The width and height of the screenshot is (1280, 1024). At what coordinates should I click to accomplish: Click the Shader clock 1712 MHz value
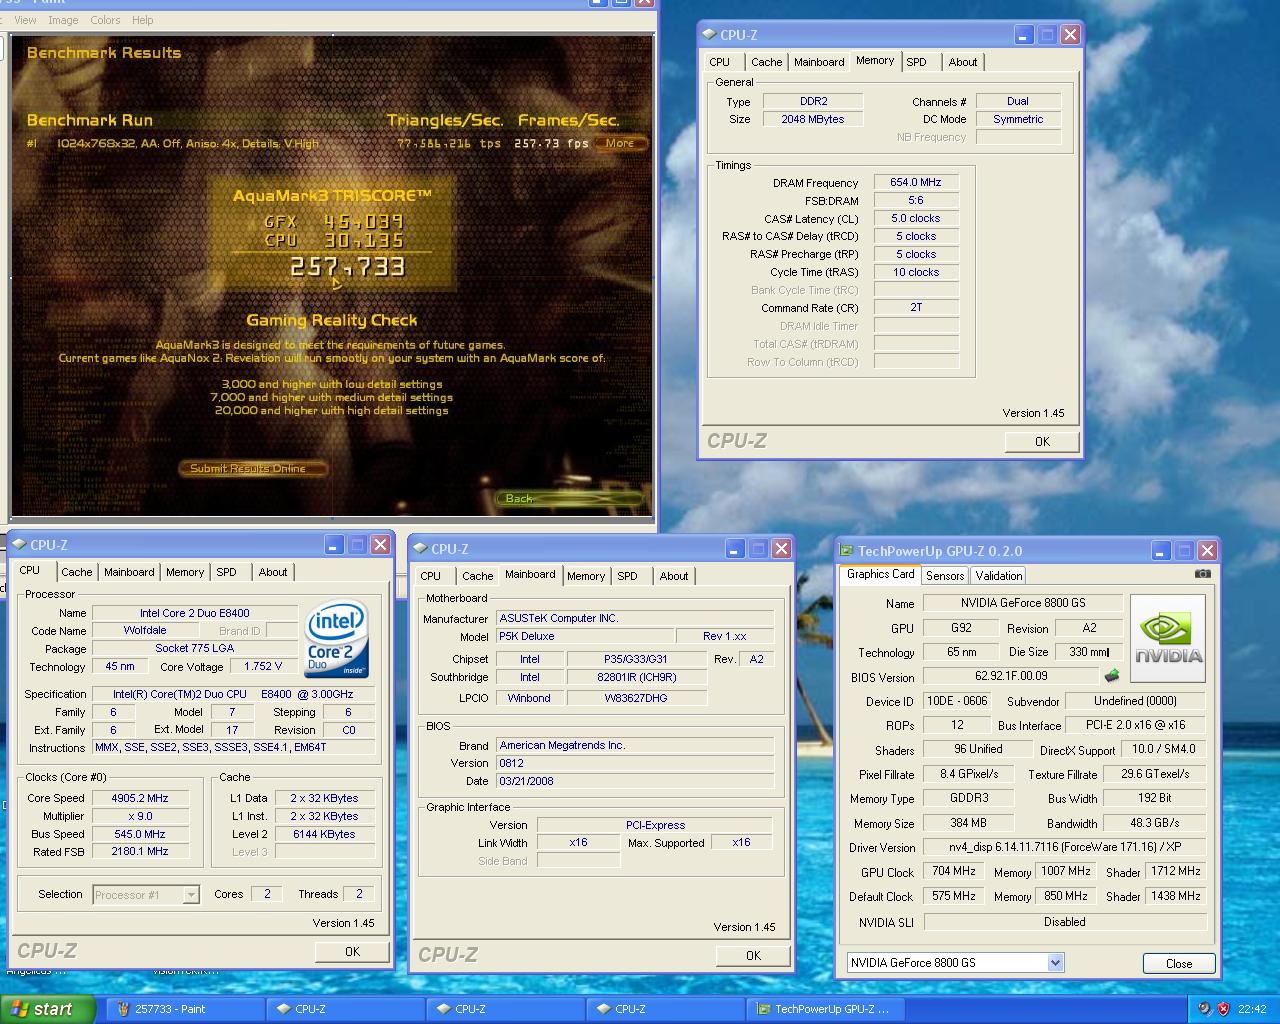click(x=1175, y=872)
